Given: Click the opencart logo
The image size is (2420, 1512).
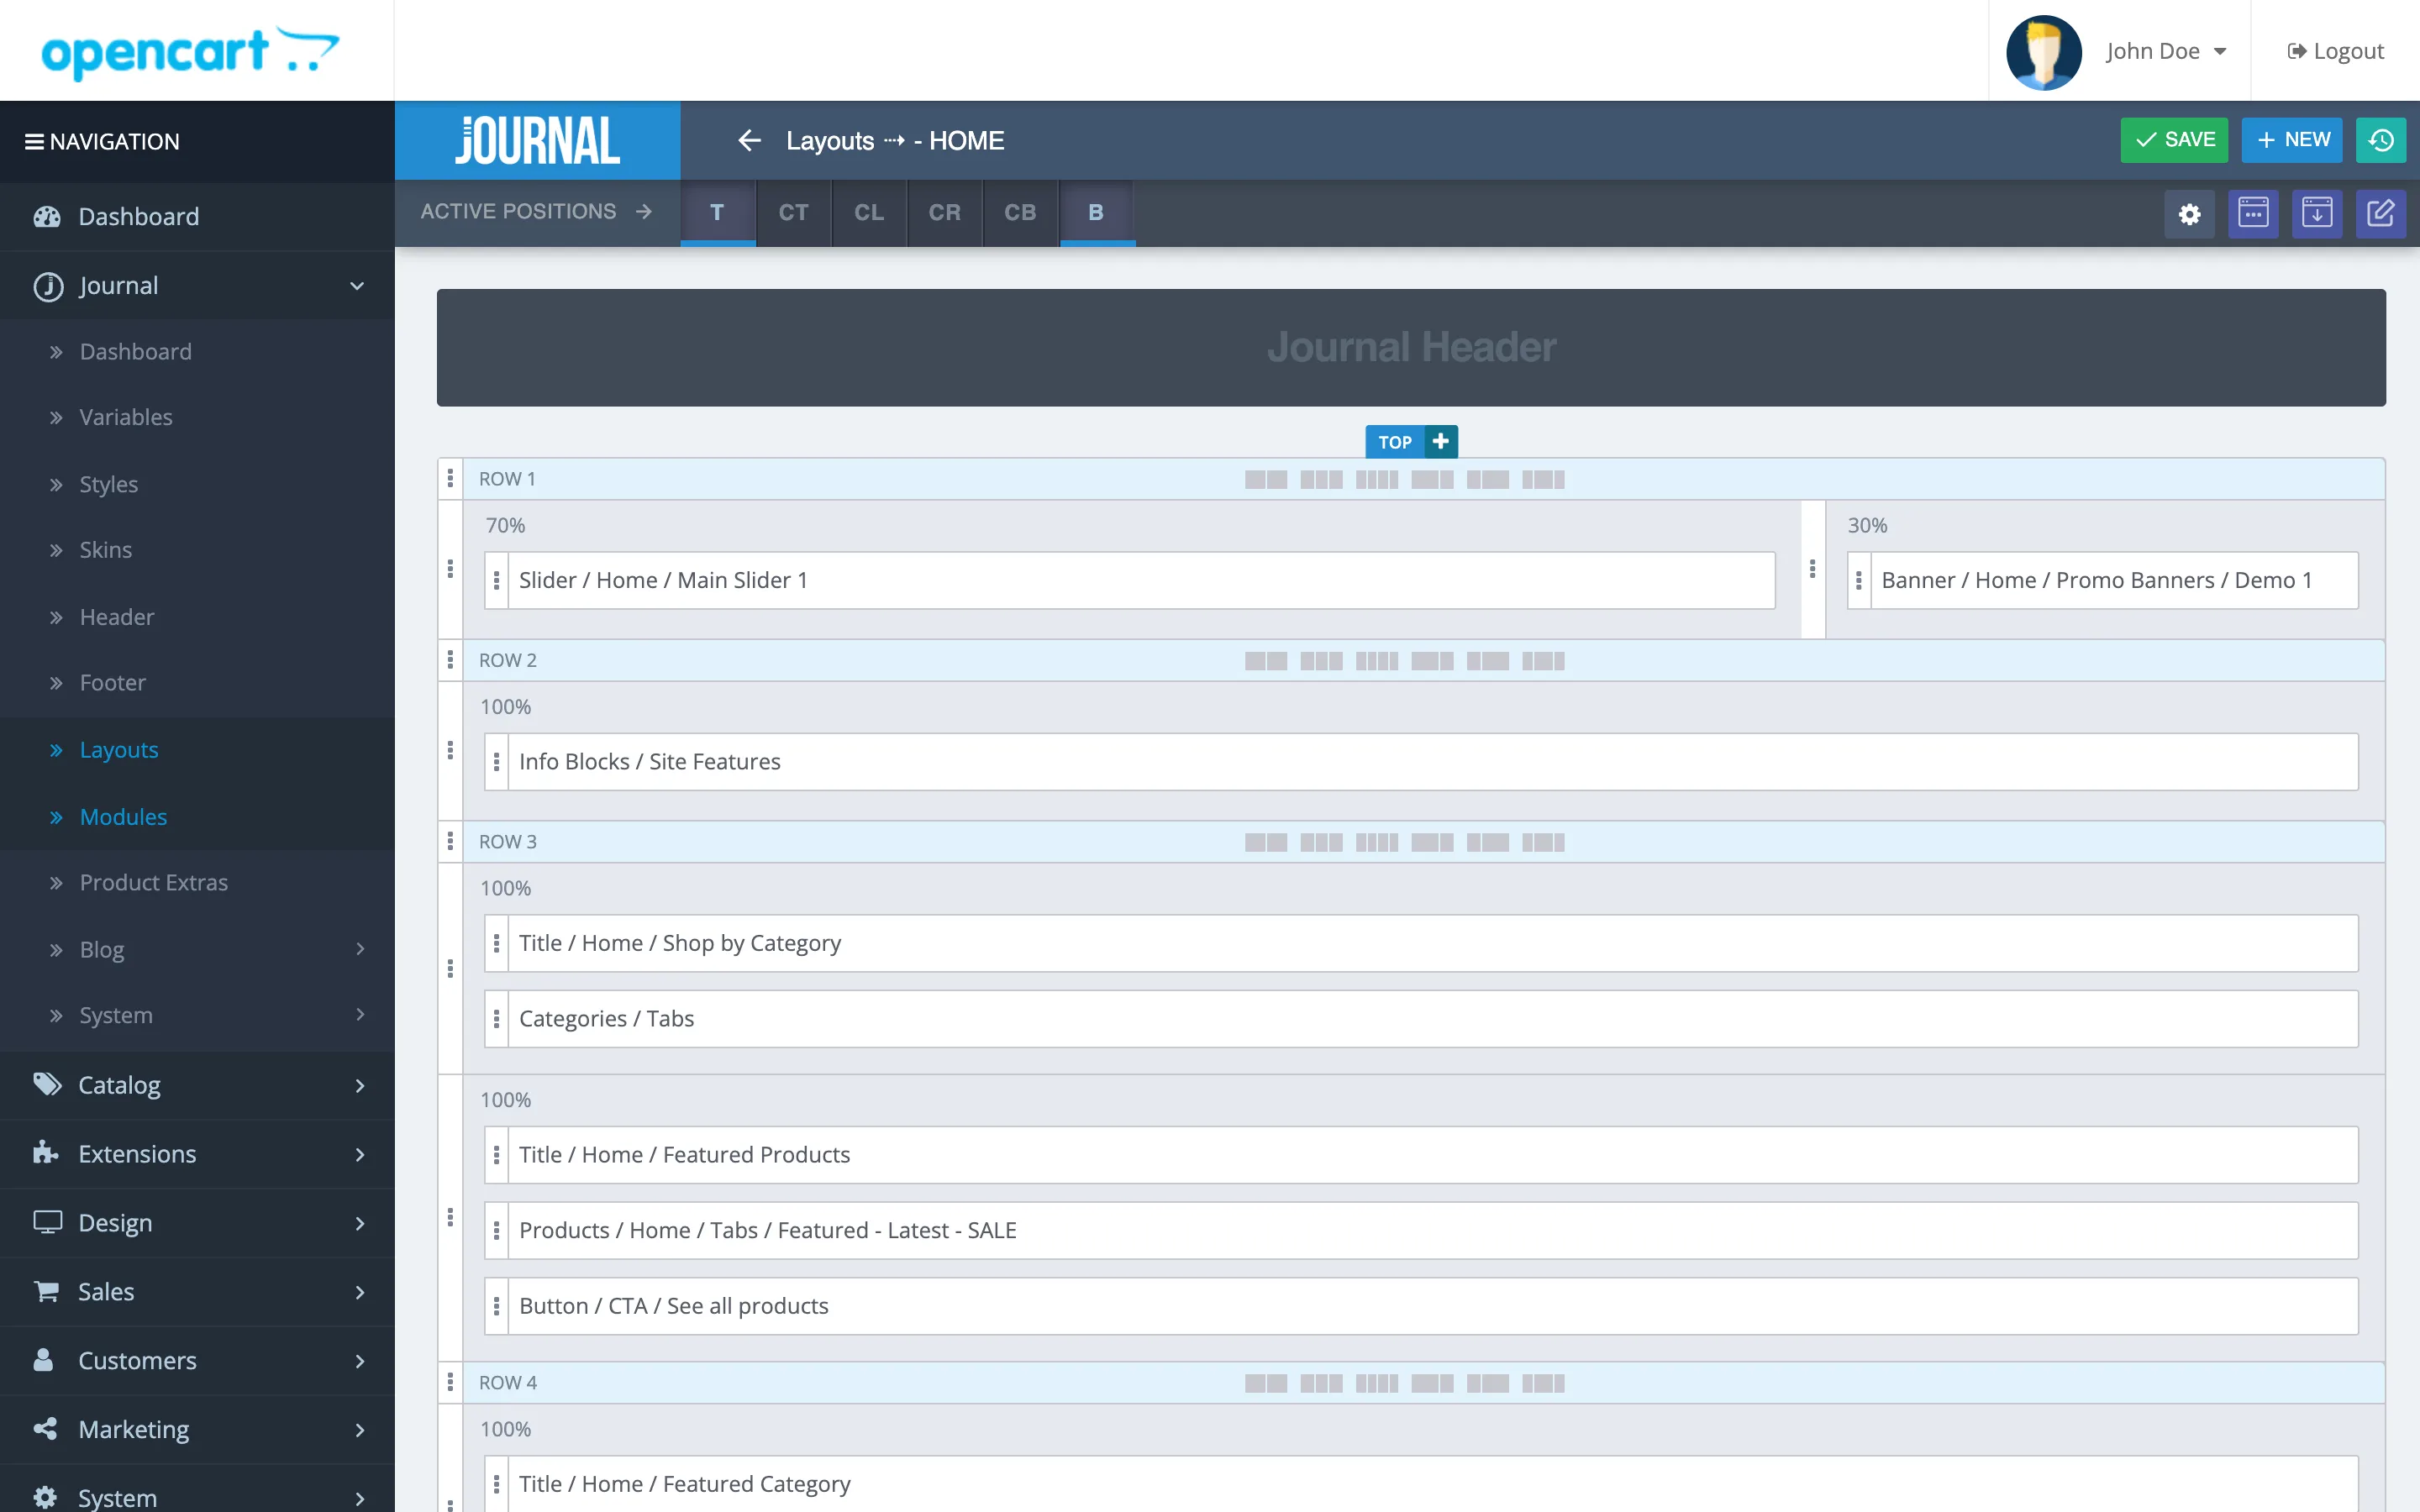Looking at the screenshot, I should click(190, 52).
